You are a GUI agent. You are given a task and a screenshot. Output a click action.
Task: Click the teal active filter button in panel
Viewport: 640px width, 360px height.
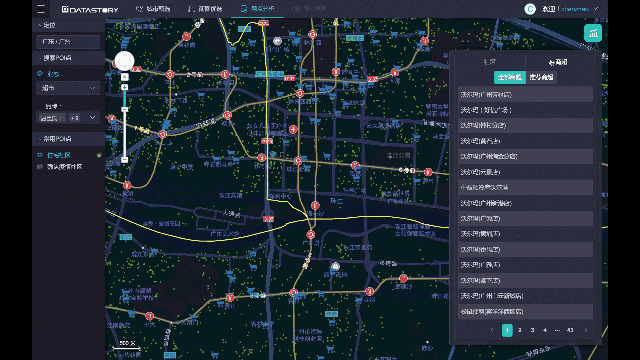pyautogui.click(x=510, y=77)
